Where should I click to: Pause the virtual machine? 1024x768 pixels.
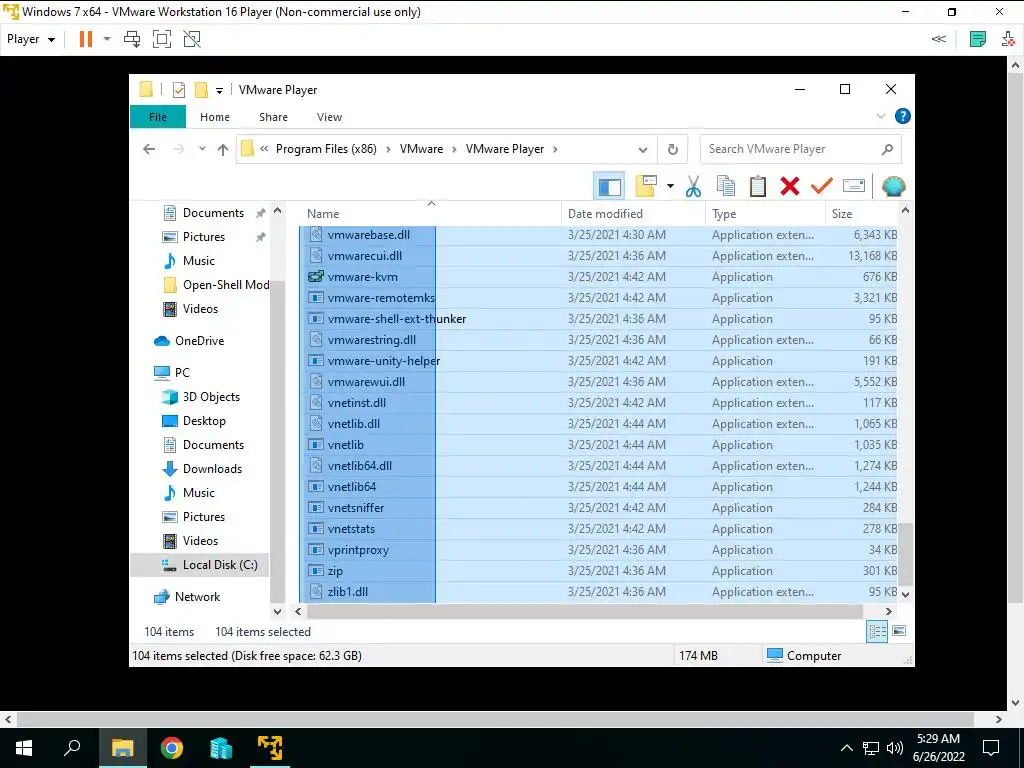[86, 39]
